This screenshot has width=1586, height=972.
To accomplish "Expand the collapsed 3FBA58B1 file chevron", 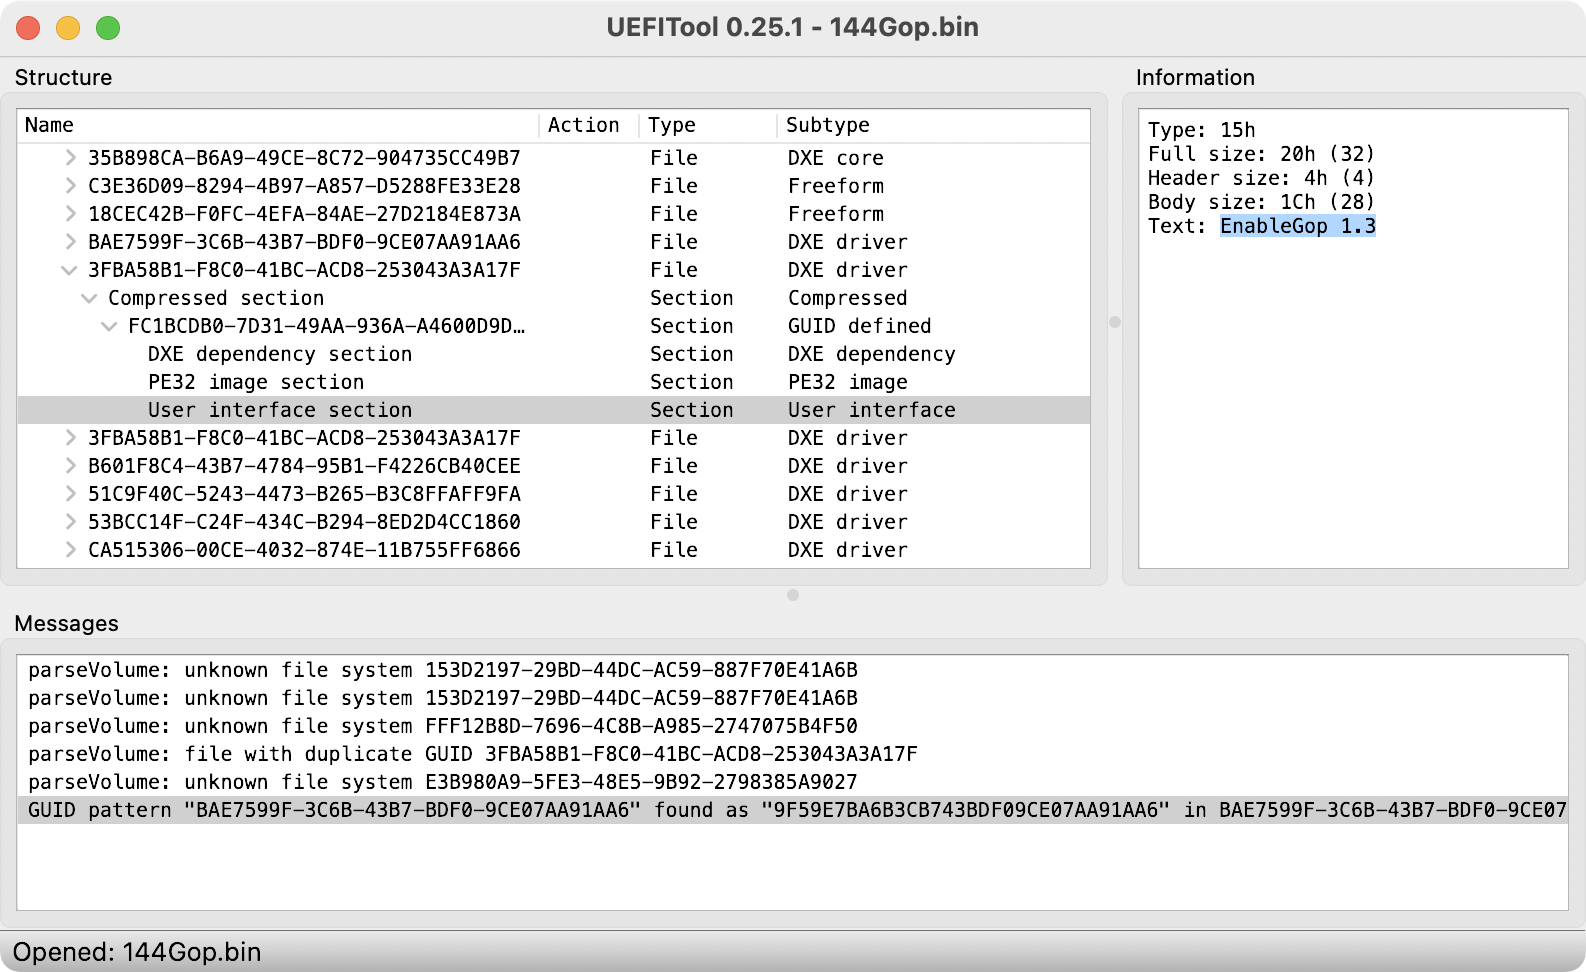I will (70, 437).
